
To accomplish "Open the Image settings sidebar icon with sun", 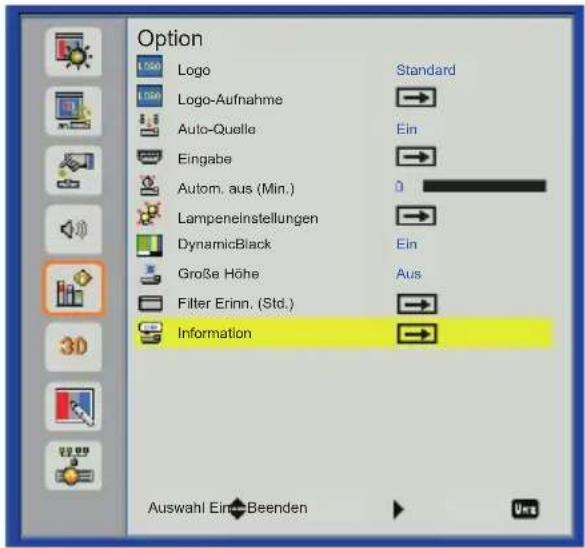I will pos(73,51).
